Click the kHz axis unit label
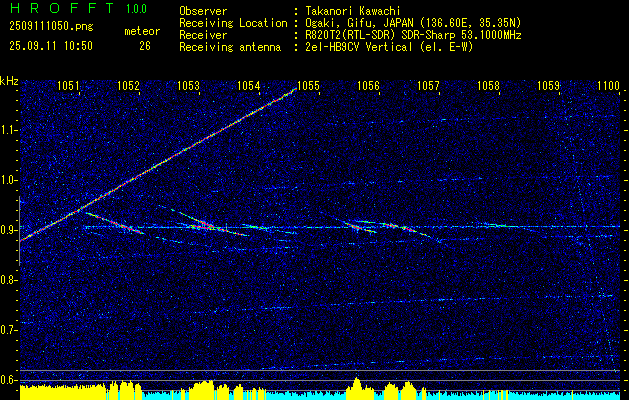 coord(9,81)
